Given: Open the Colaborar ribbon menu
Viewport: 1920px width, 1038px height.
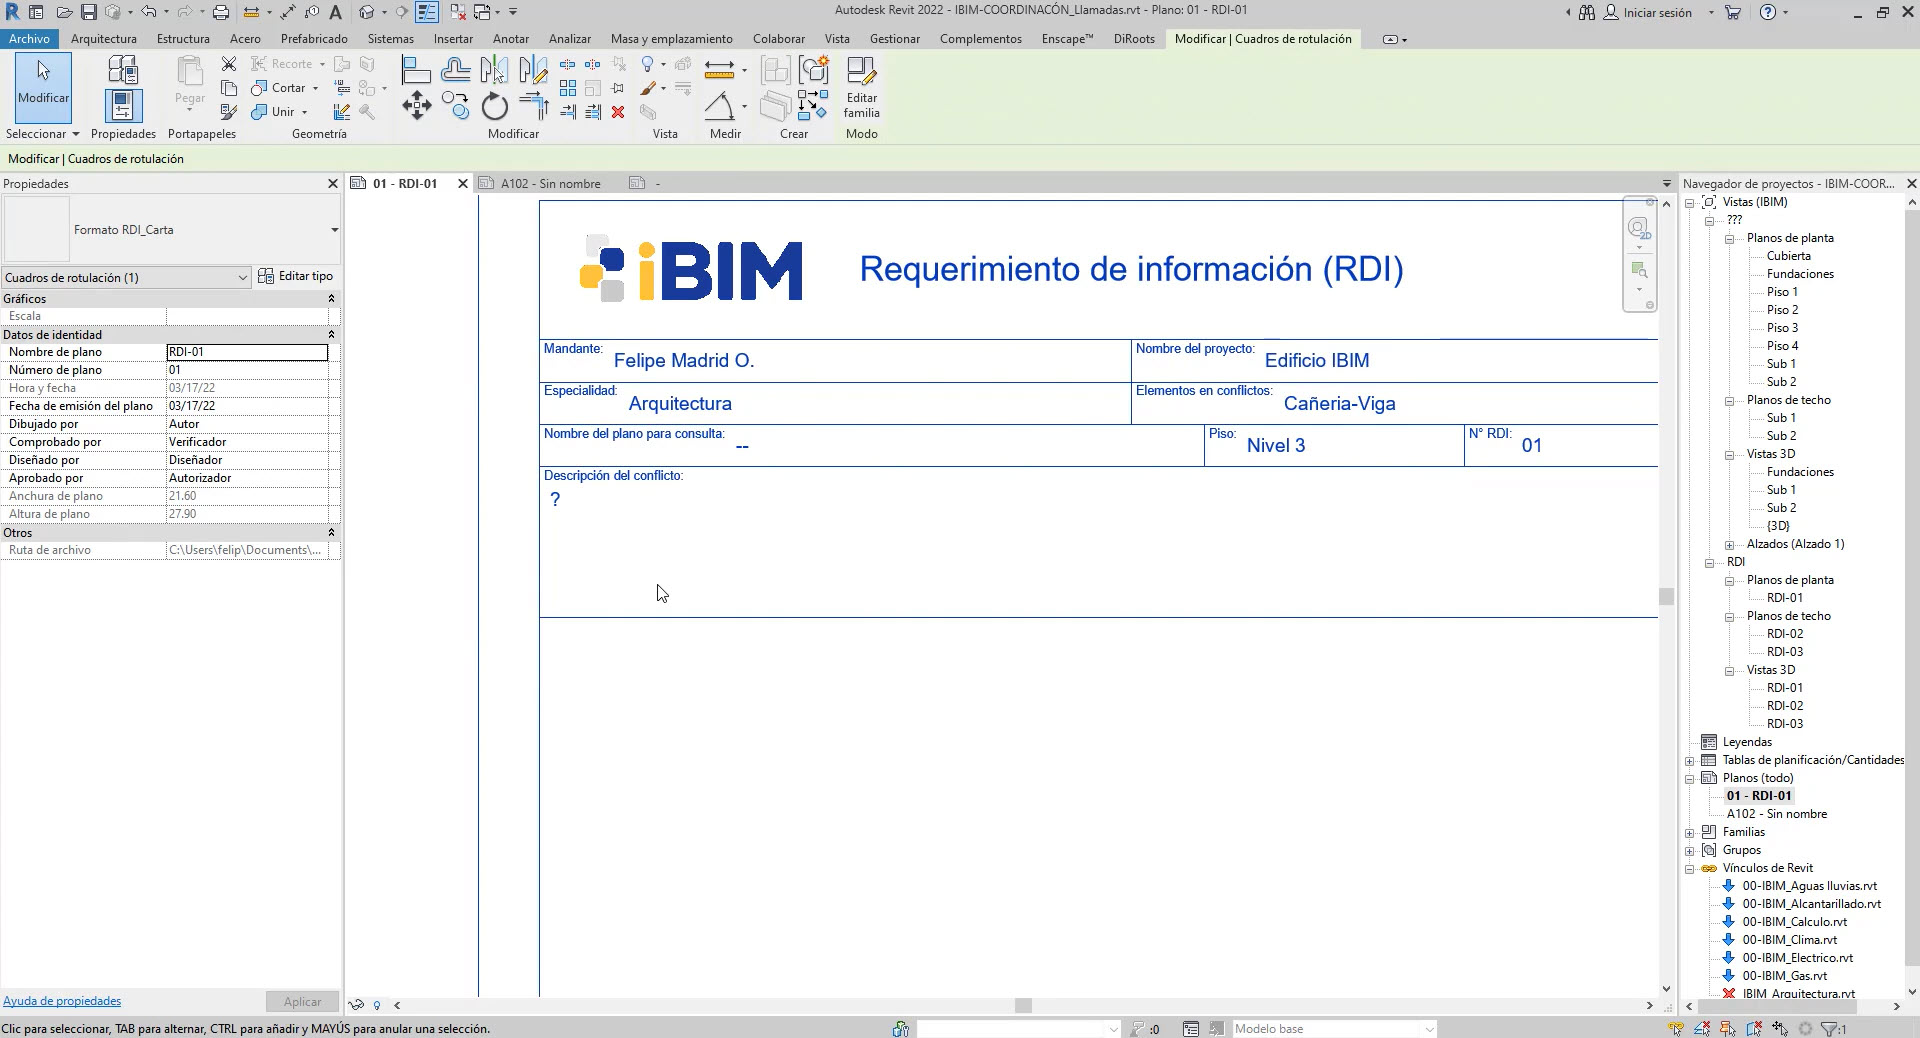Looking at the screenshot, I should (778, 39).
